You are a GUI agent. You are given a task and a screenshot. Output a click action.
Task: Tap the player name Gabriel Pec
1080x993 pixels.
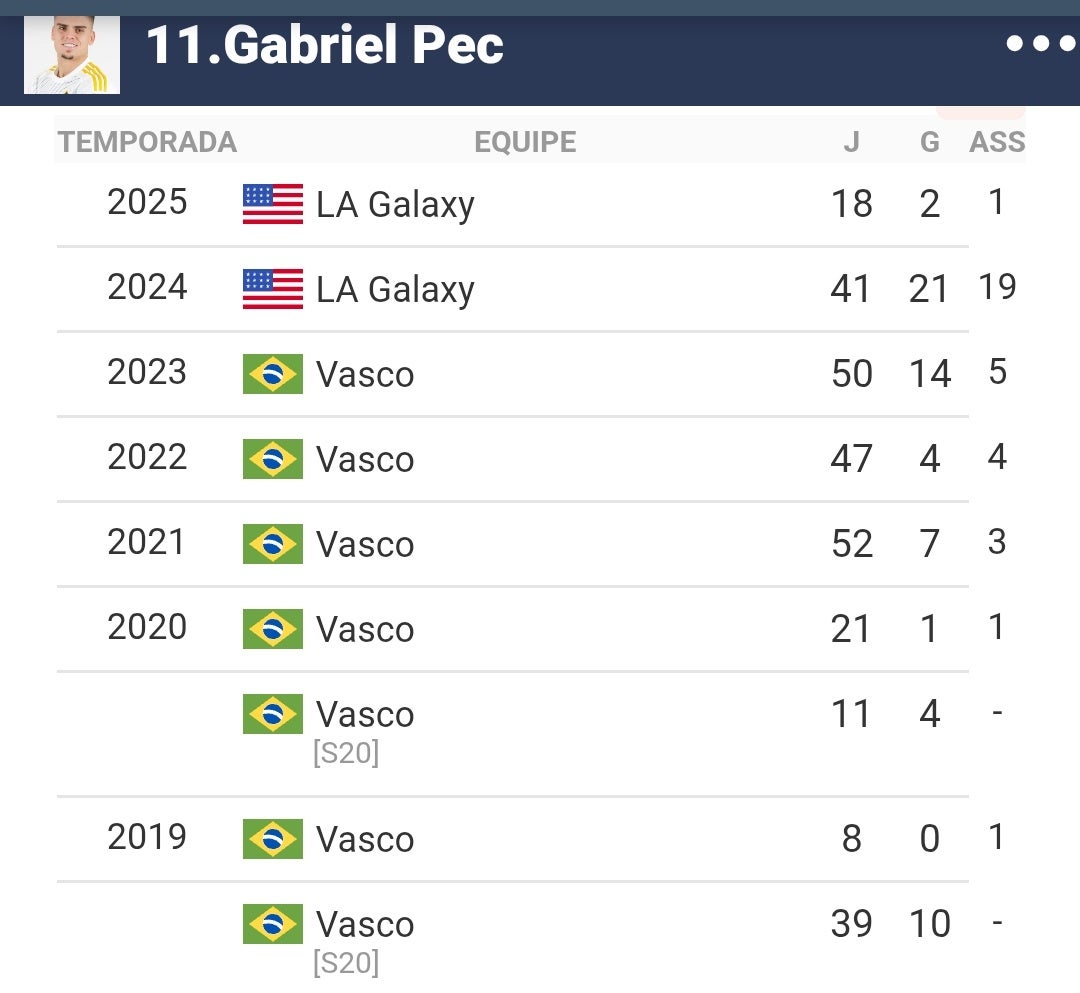tap(325, 45)
